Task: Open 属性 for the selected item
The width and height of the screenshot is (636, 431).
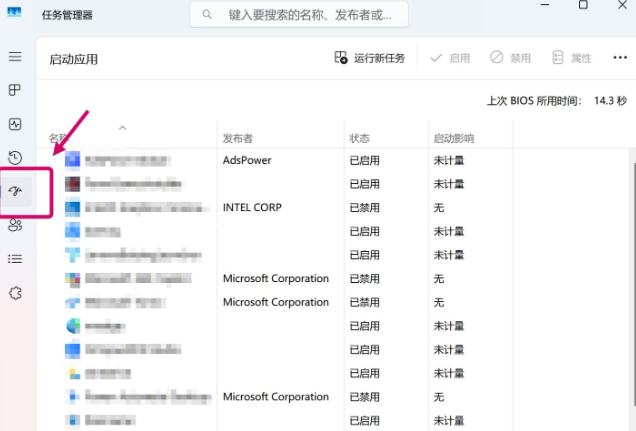Action: (572, 58)
